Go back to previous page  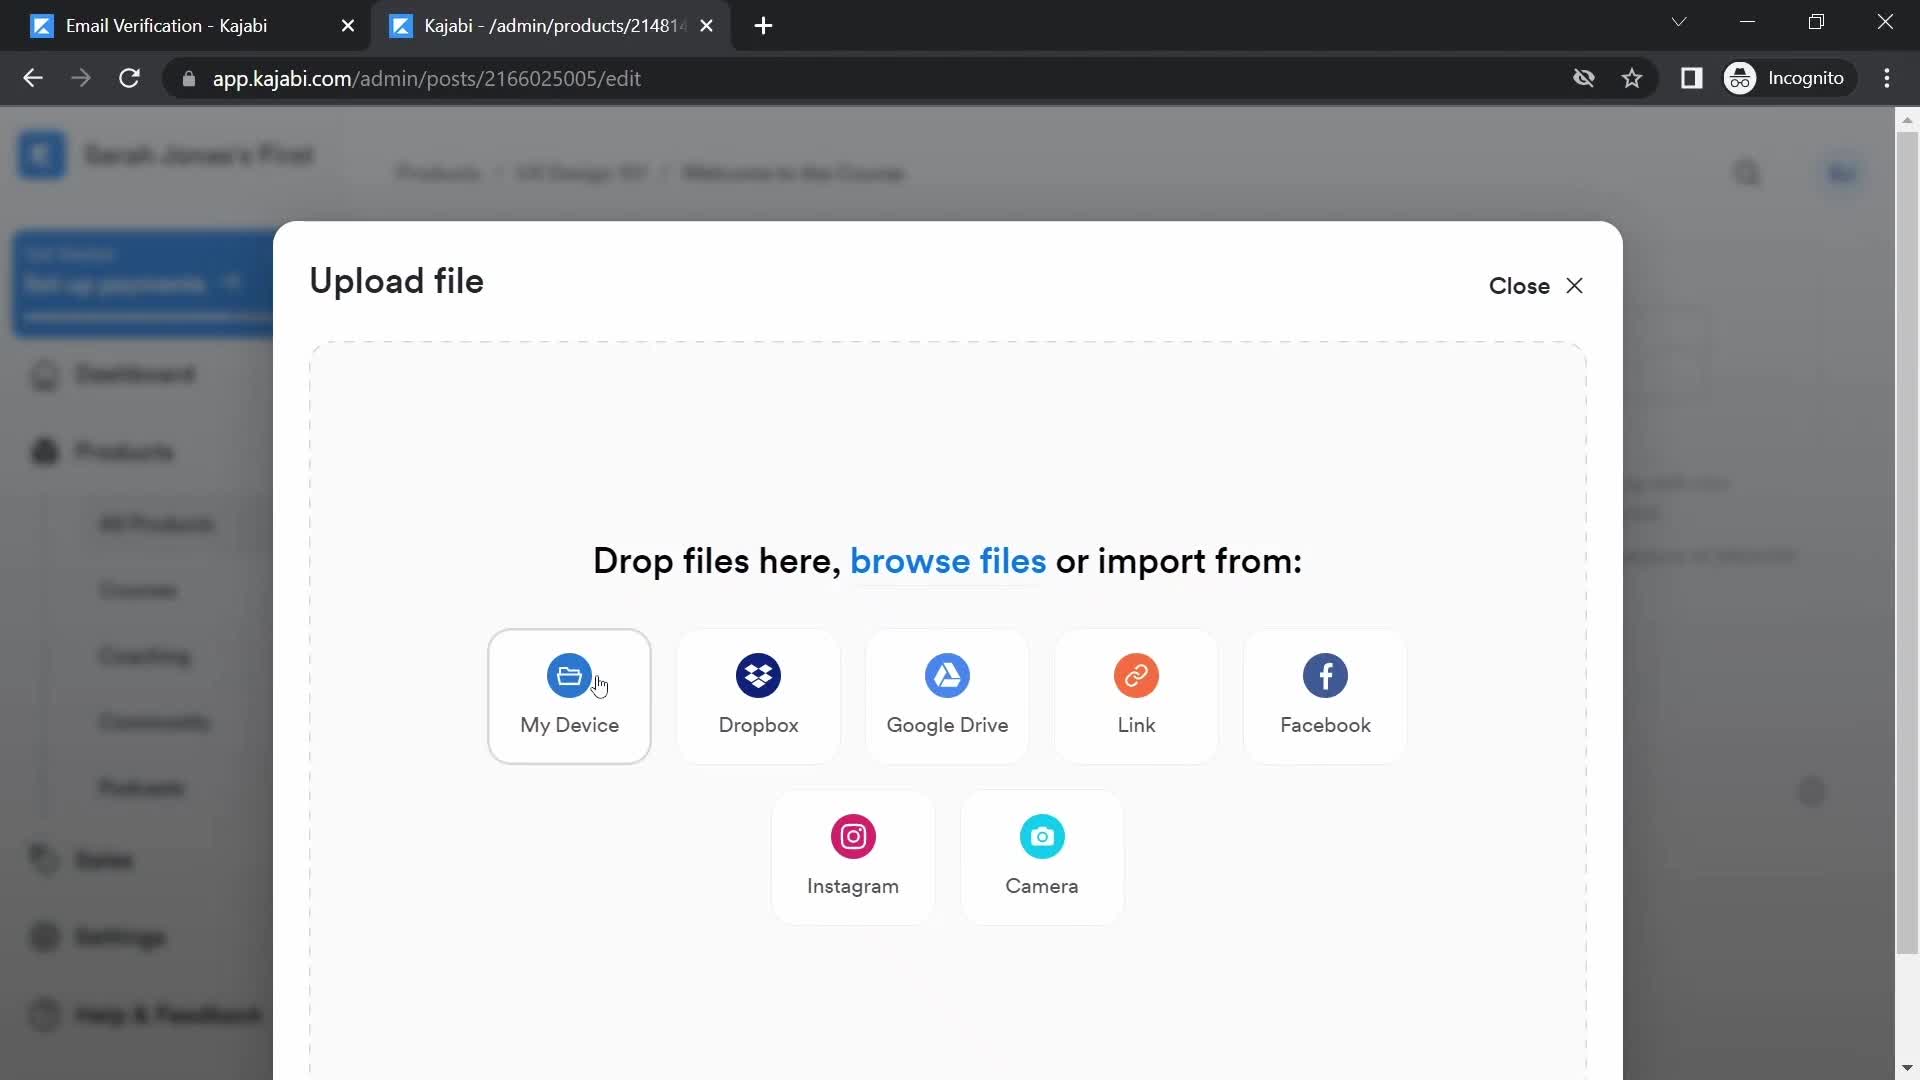33,78
